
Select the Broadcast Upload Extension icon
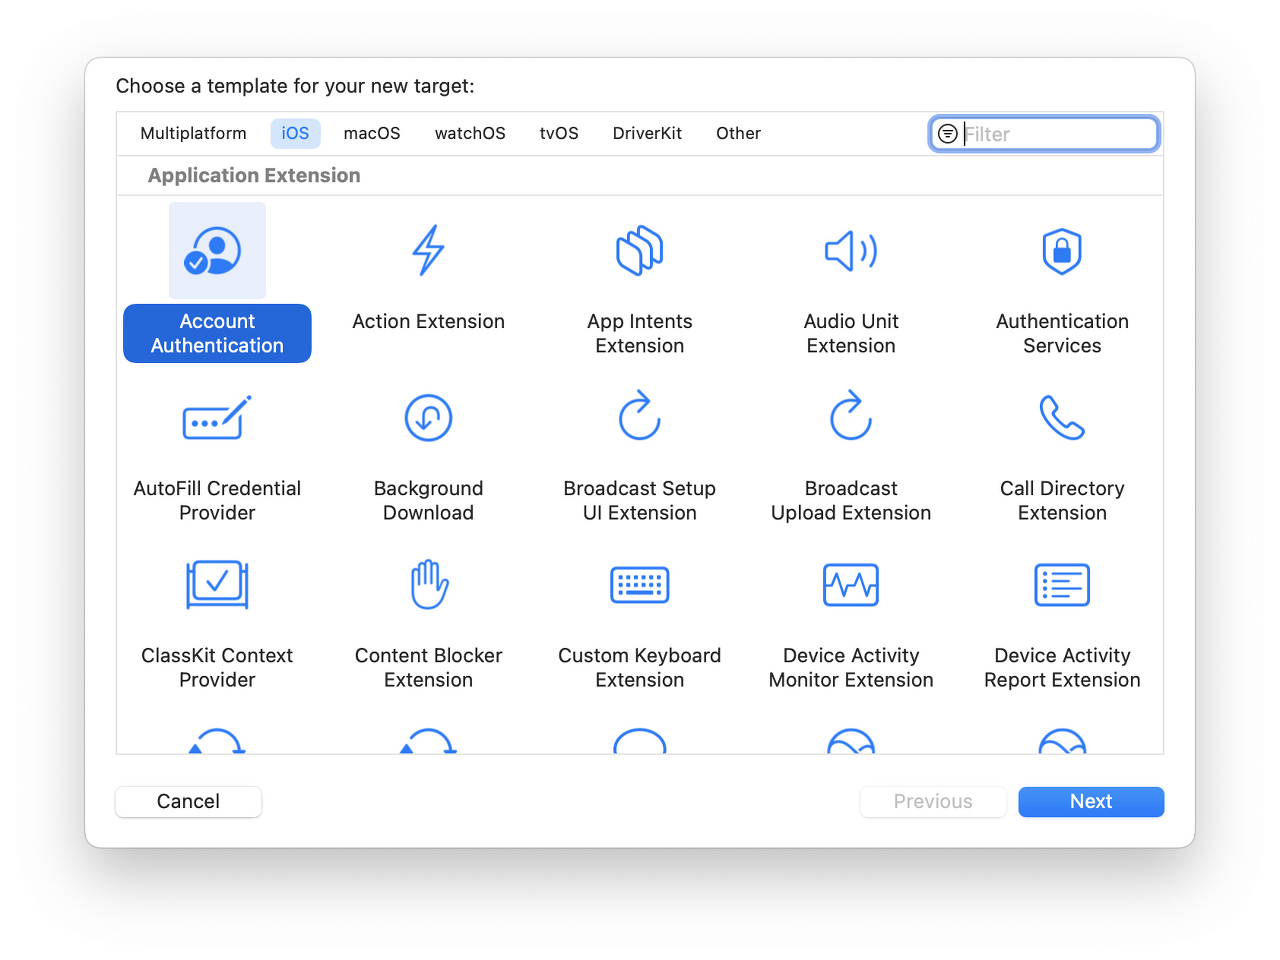(x=851, y=416)
